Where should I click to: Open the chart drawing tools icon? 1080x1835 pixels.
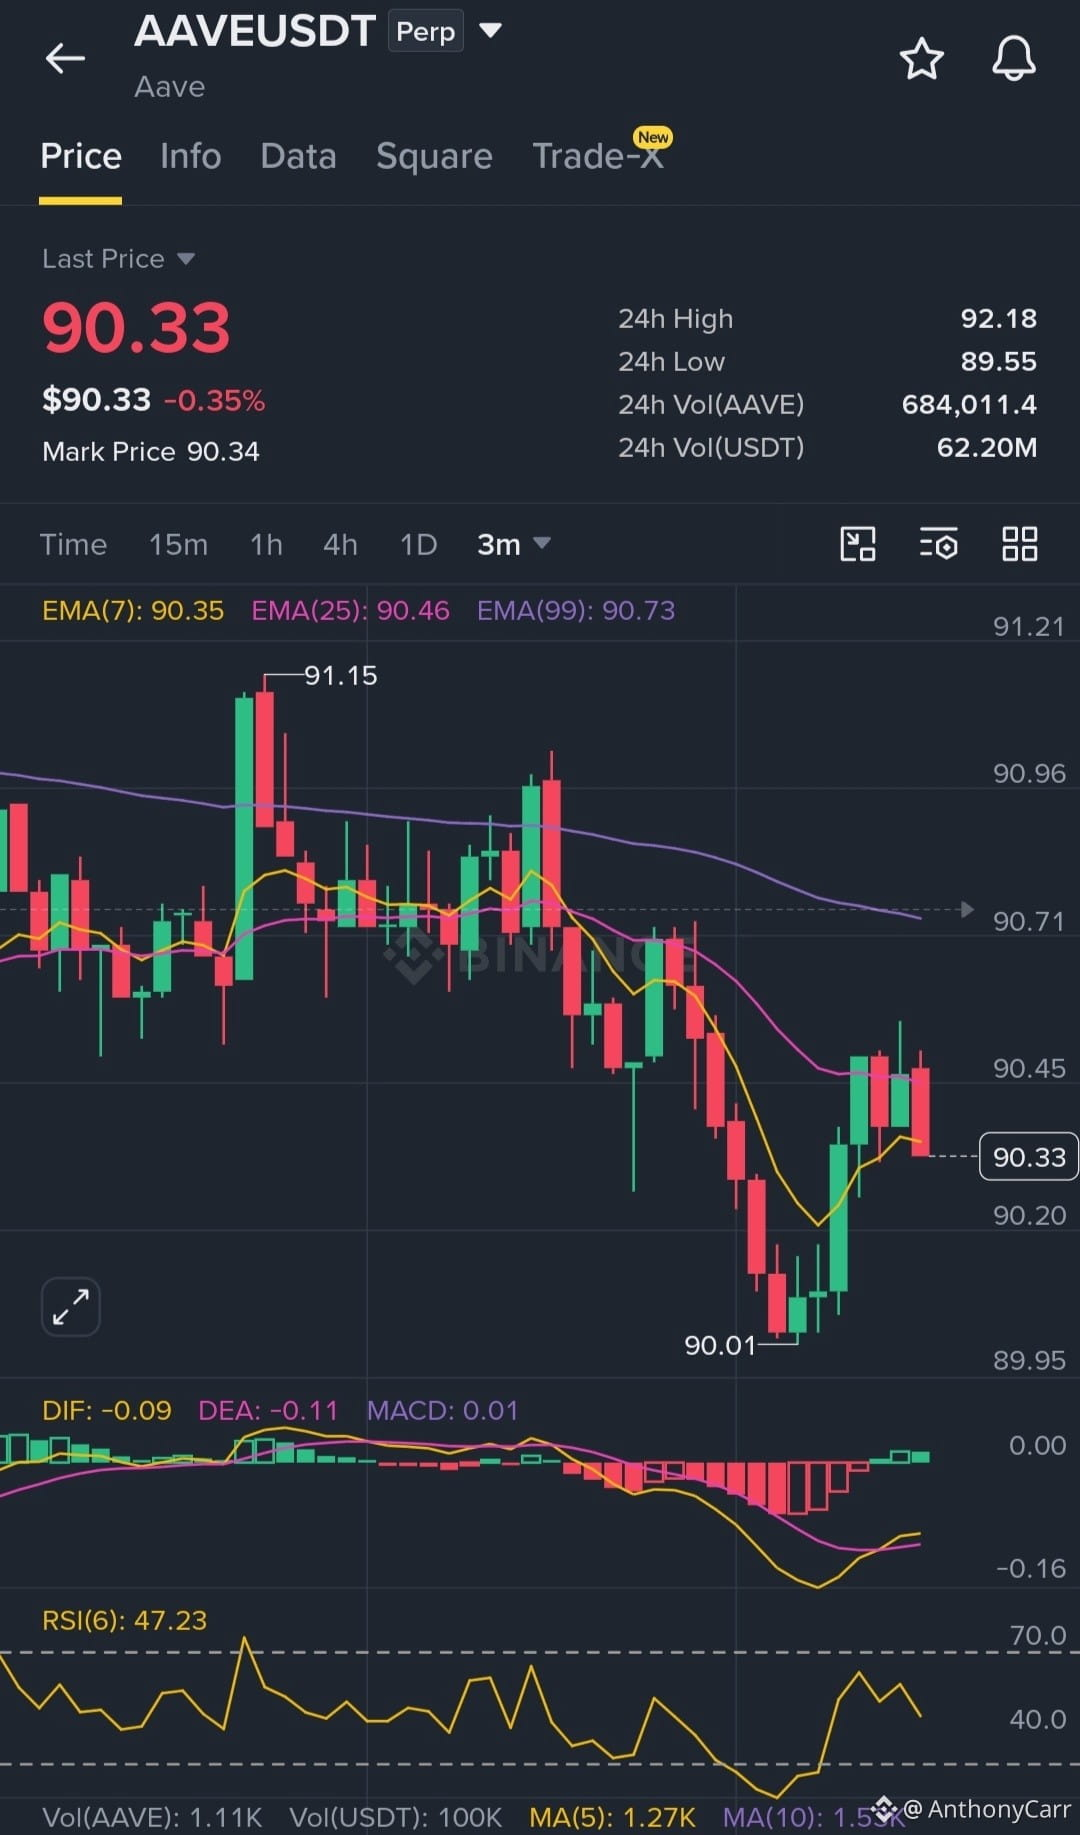[857, 544]
